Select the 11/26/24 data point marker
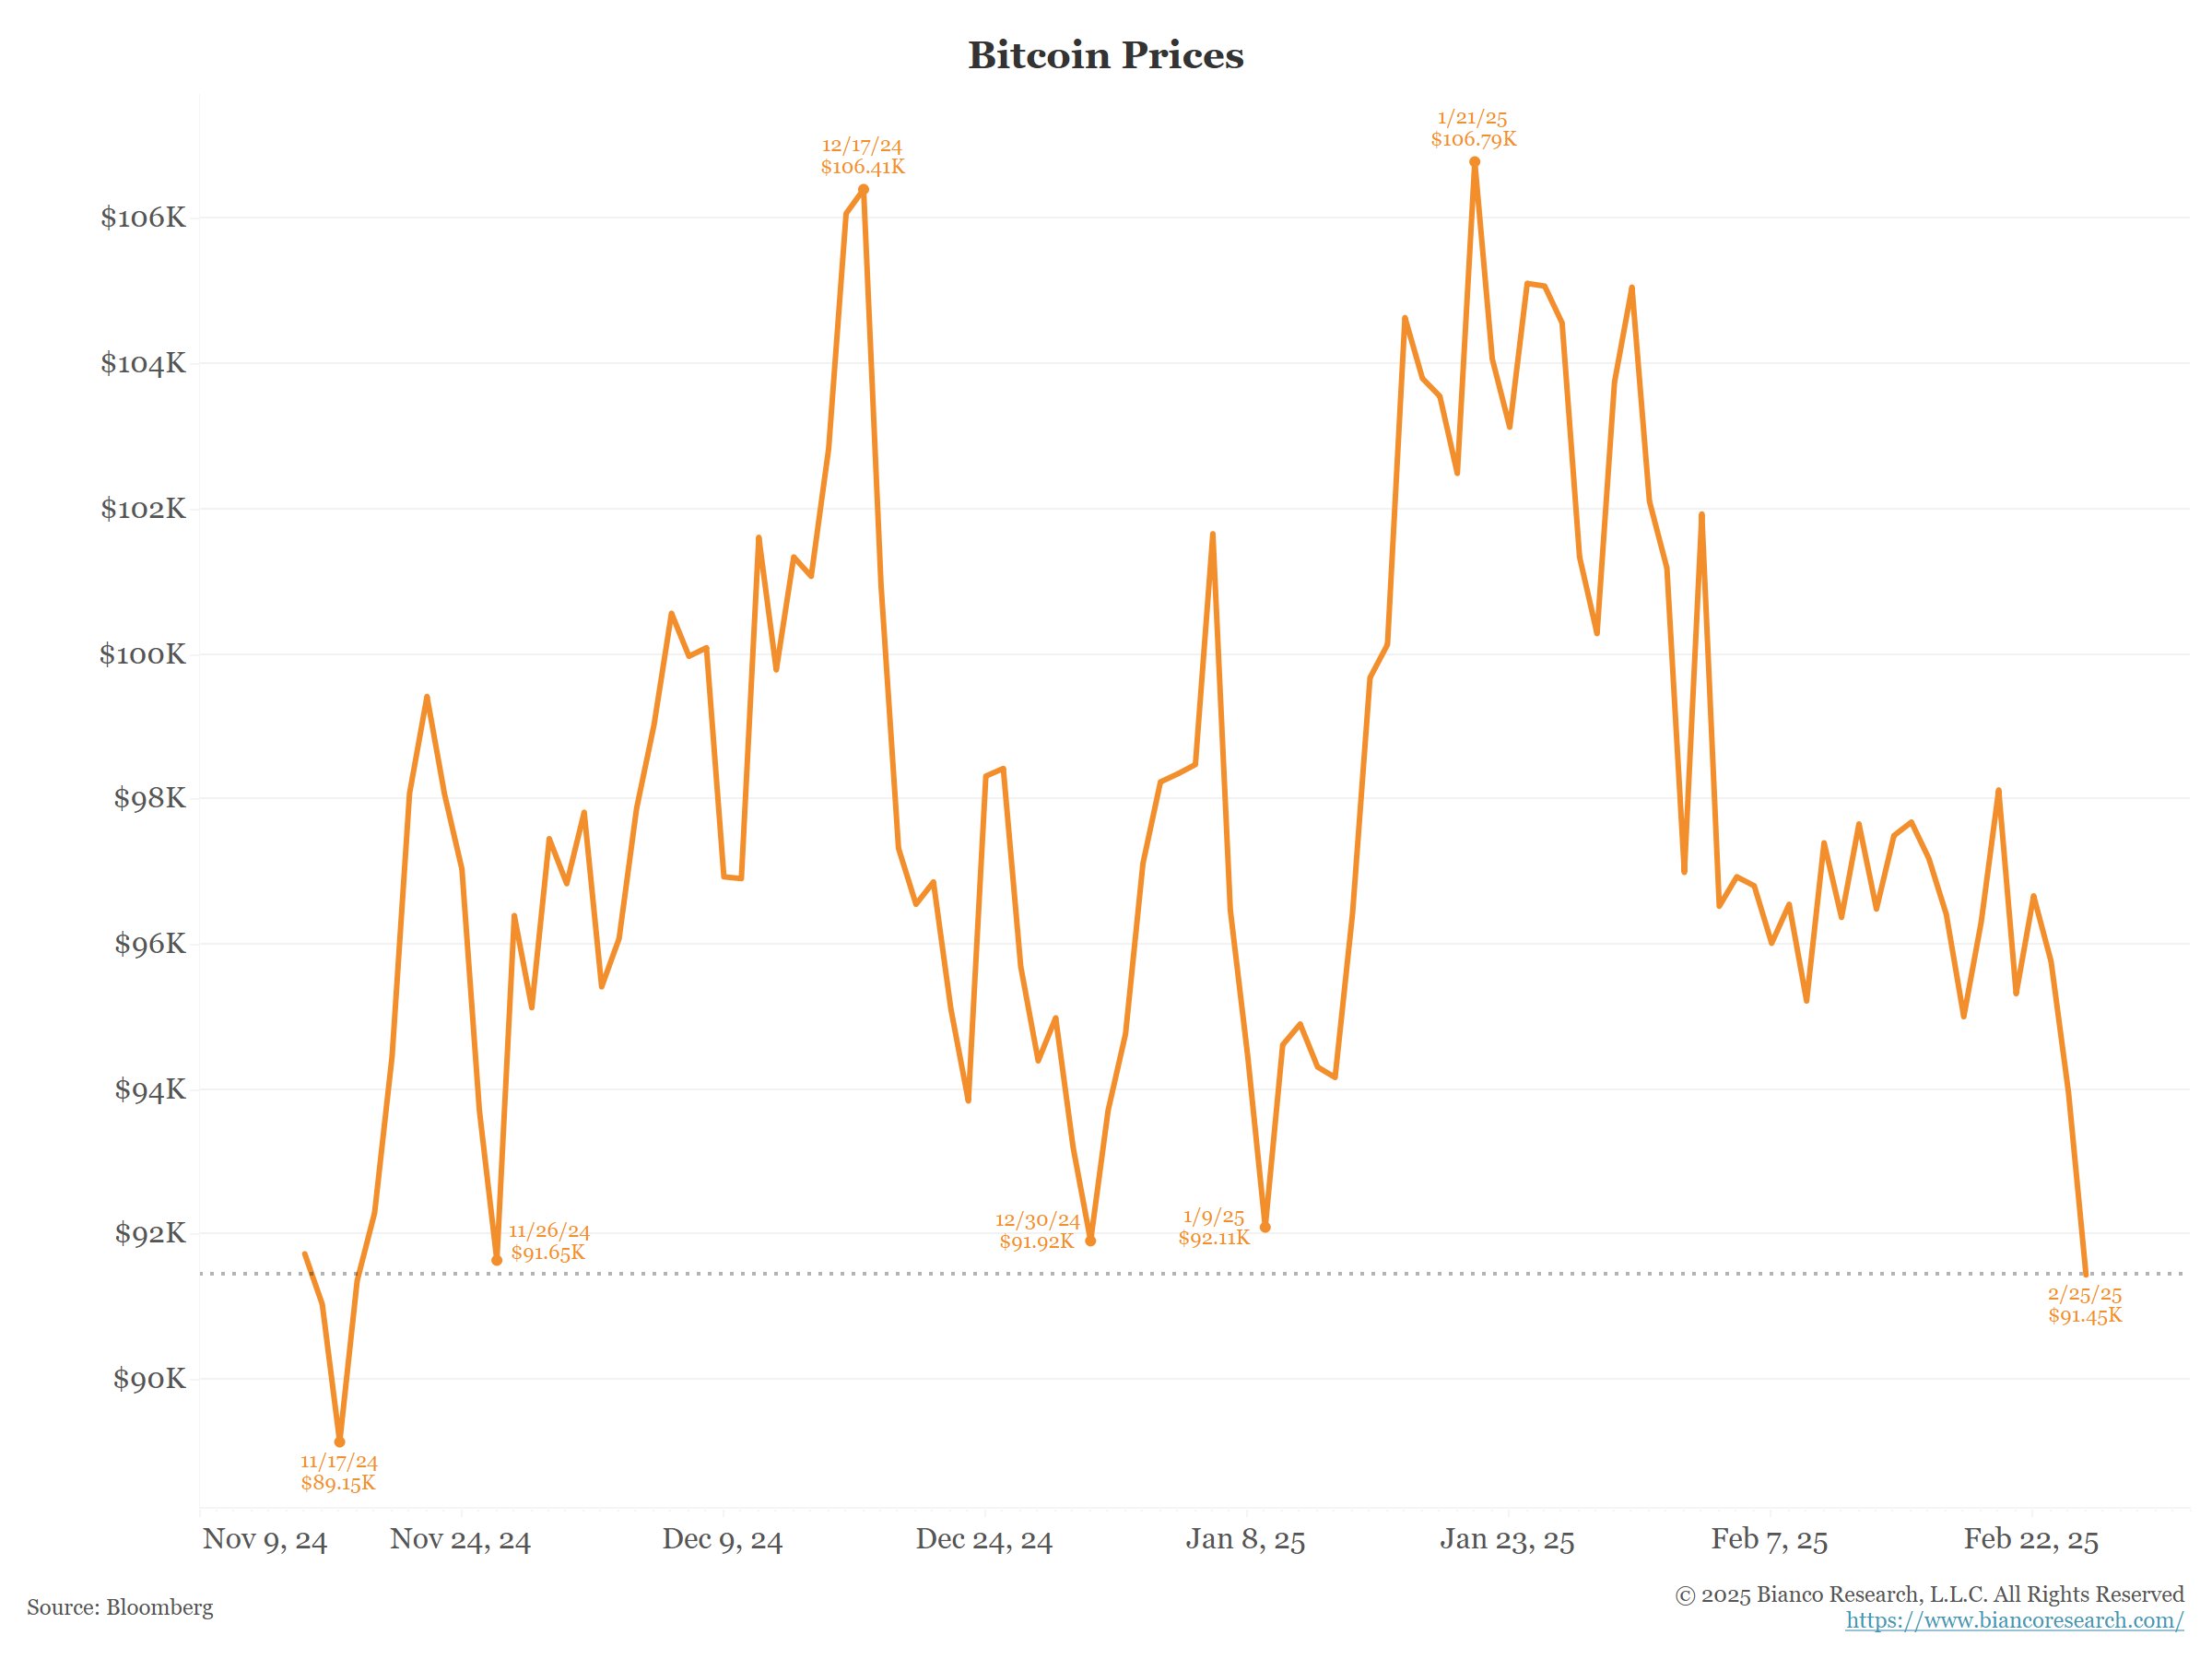Image resolution: width=2212 pixels, height=1659 pixels. 497,1260
